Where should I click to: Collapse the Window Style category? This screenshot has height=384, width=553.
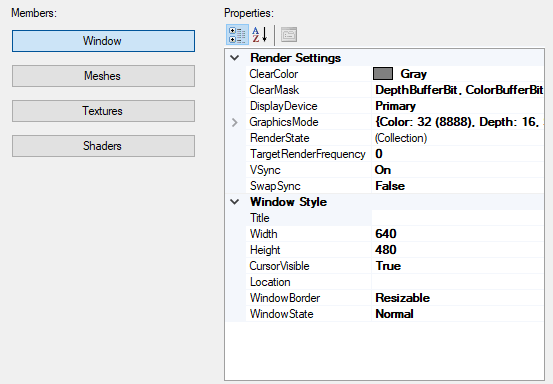point(235,202)
